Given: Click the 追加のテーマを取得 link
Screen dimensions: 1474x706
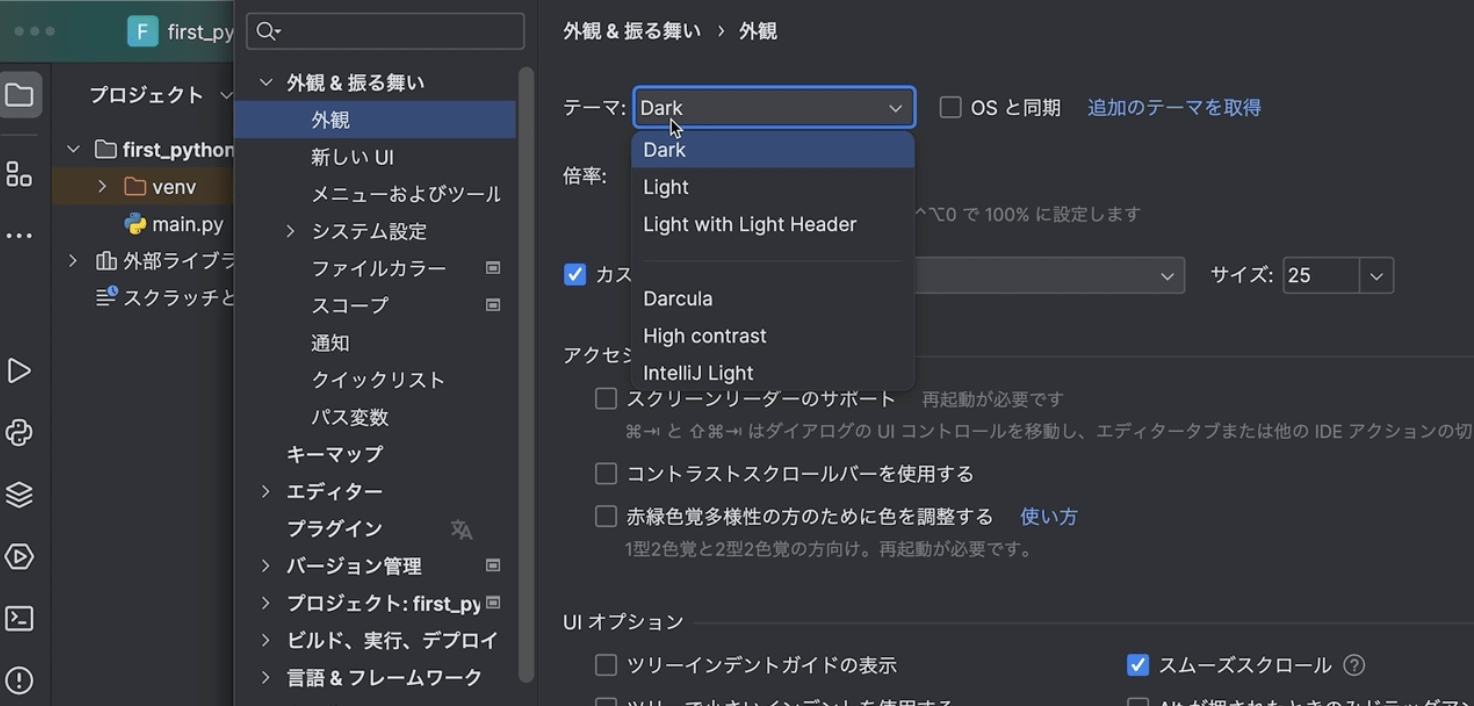Looking at the screenshot, I should (x=1174, y=107).
